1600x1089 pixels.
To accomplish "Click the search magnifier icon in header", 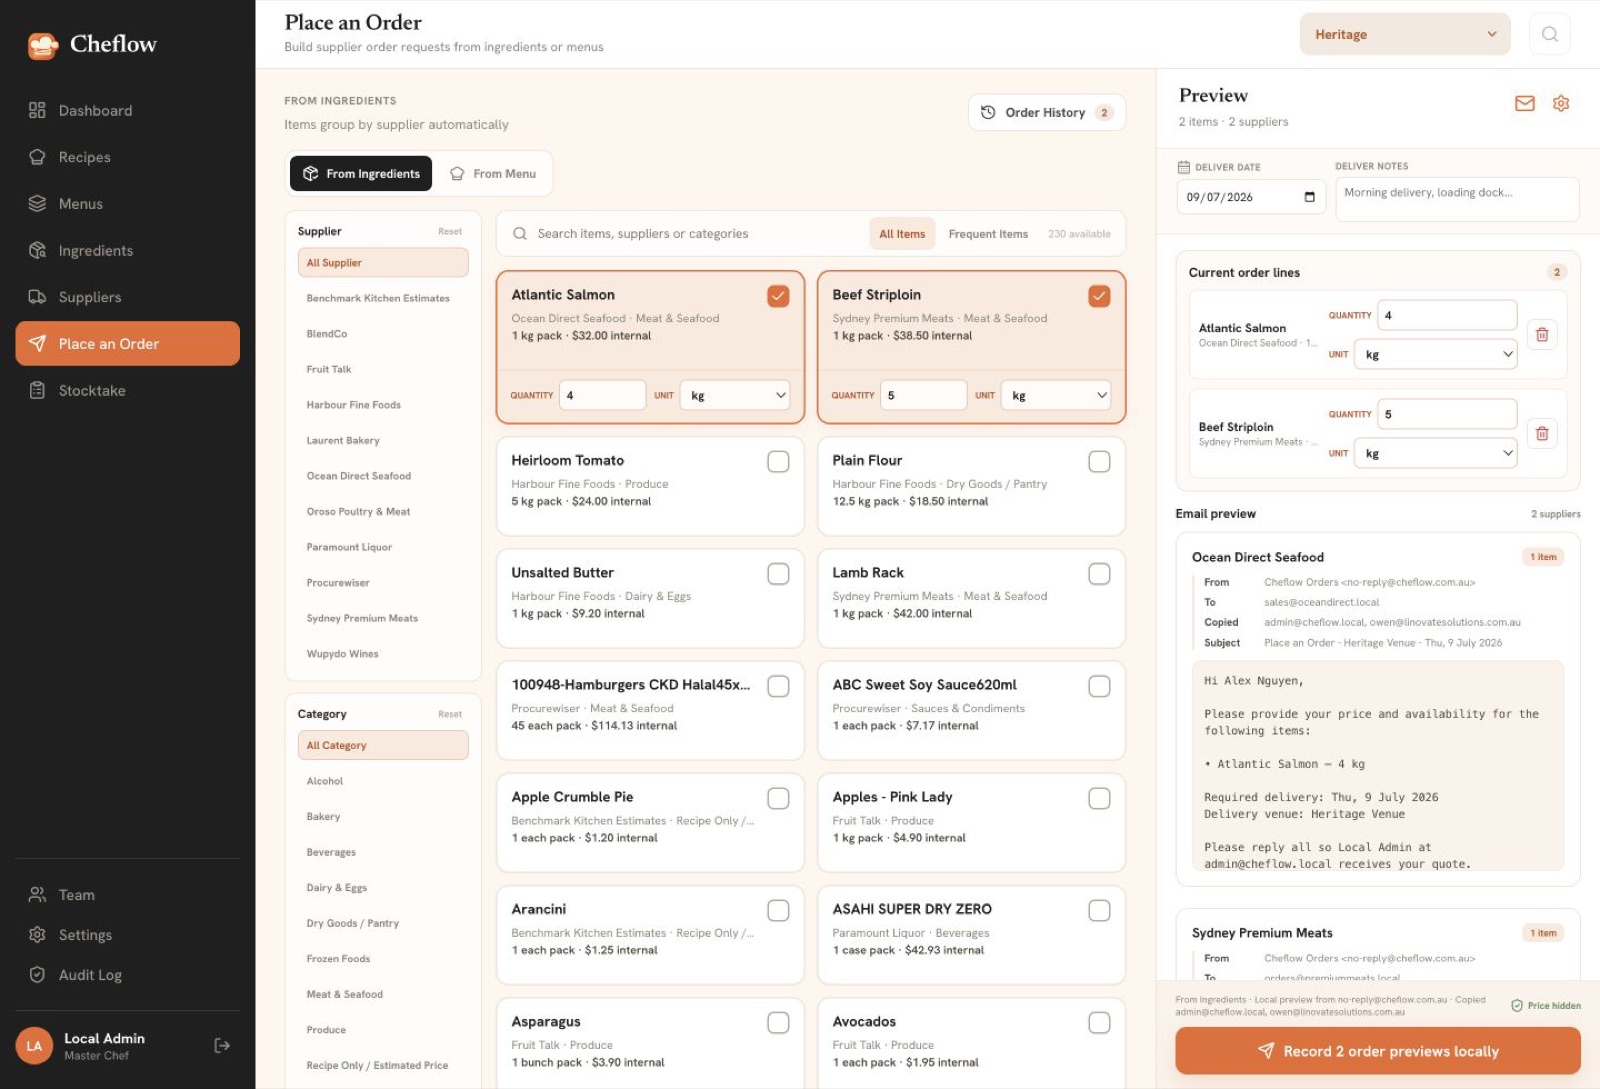I will [x=1549, y=34].
